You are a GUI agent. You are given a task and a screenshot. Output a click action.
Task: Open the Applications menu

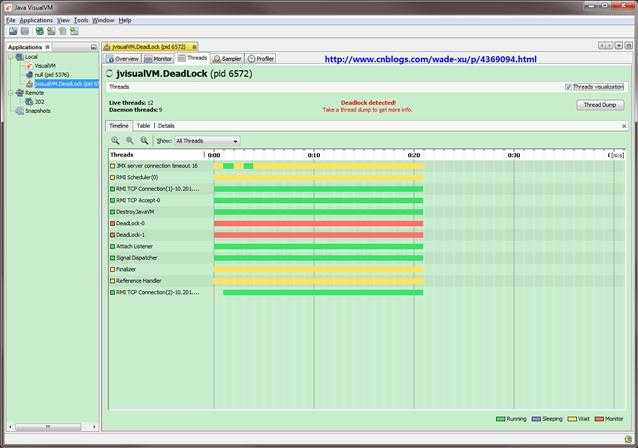click(x=36, y=20)
